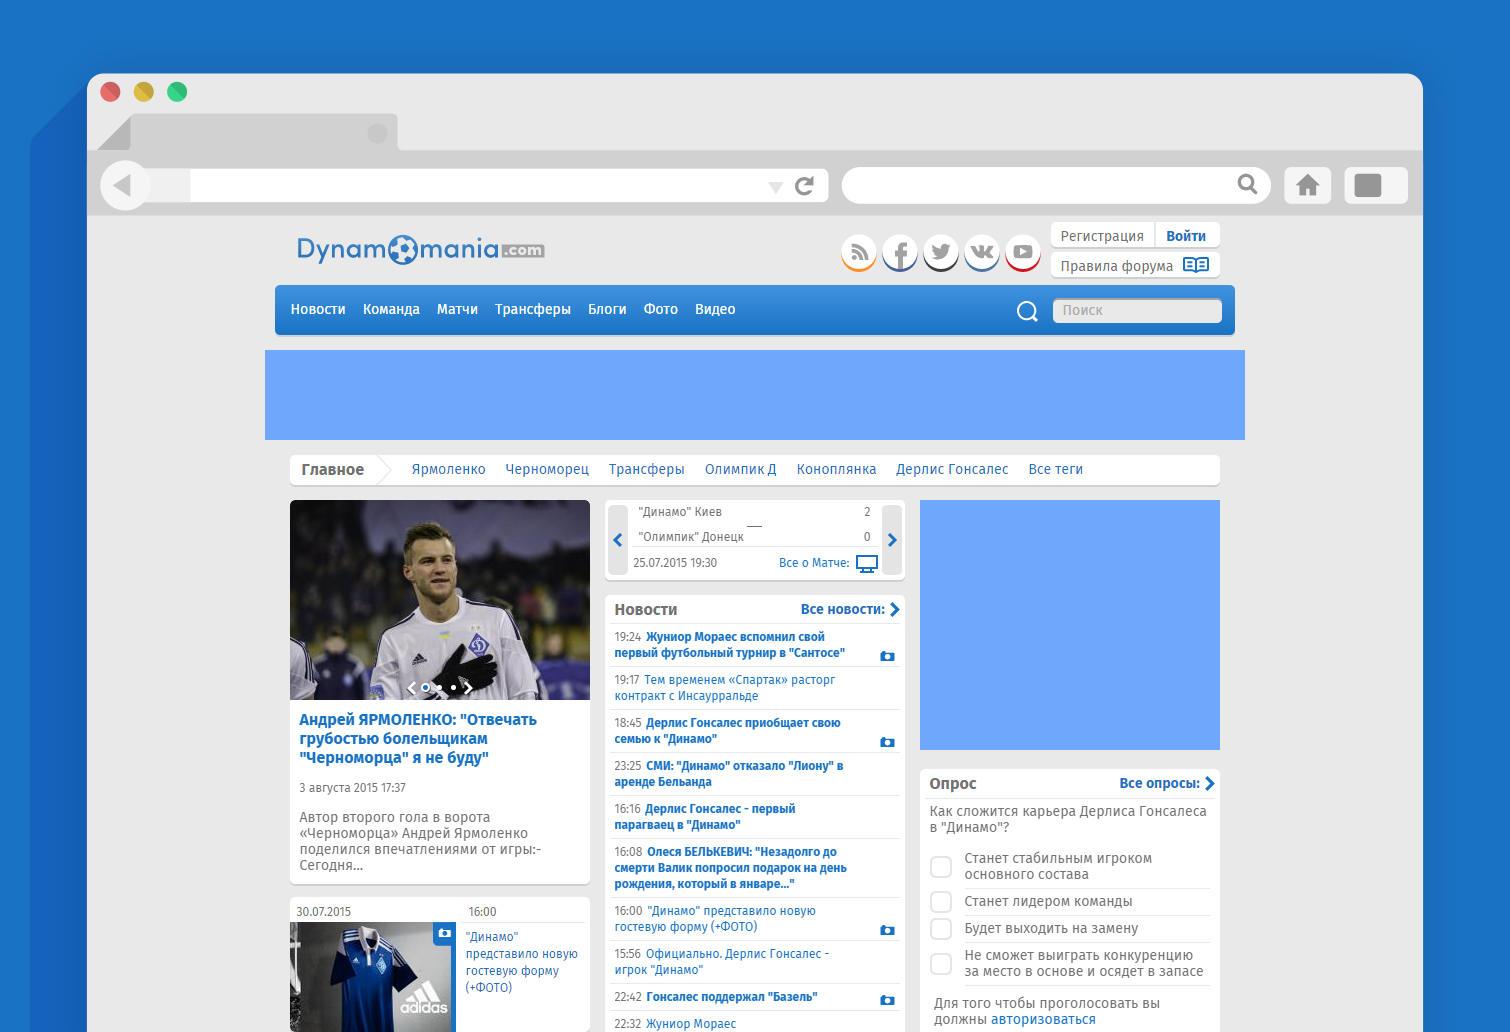1510x1032 pixels.
Task: Click the browser reload icon
Action: (x=805, y=186)
